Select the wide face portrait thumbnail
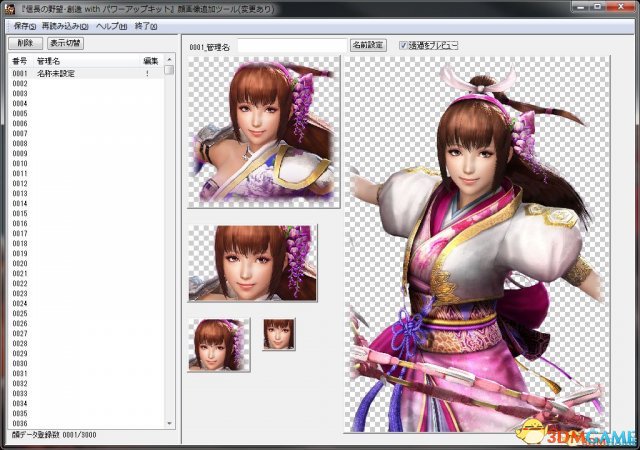 tap(252, 263)
